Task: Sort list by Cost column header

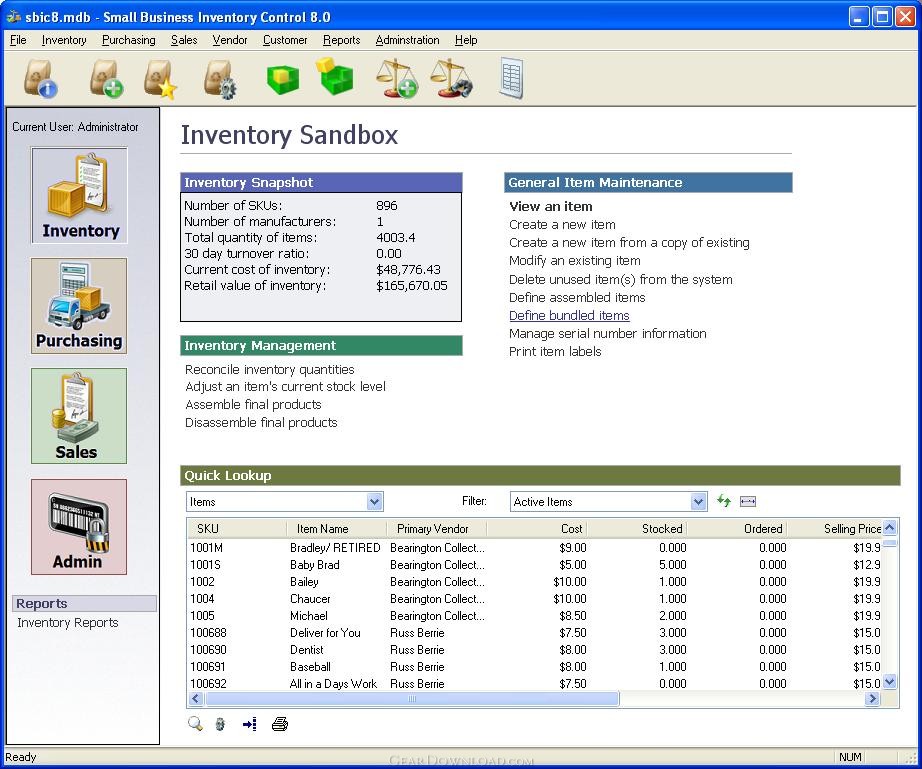Action: point(537,529)
